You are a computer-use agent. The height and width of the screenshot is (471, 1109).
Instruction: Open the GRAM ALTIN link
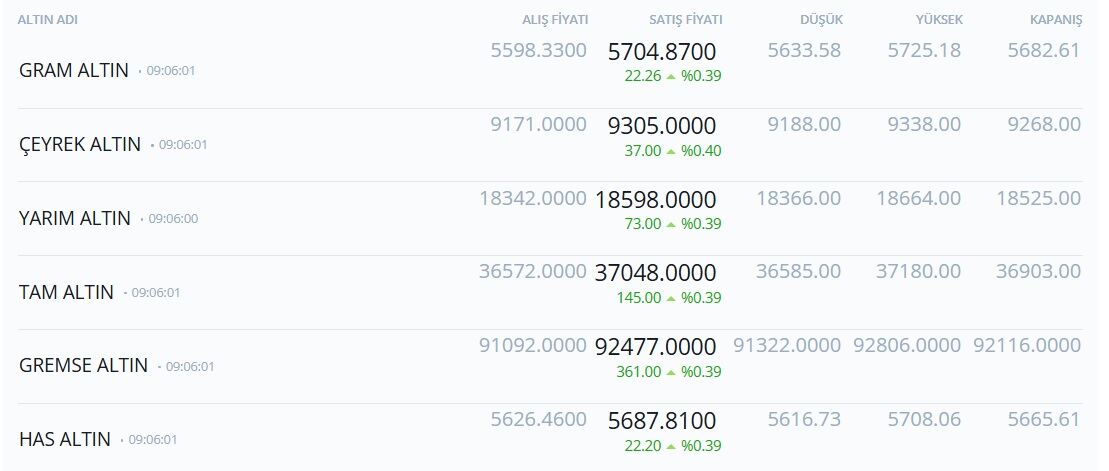74,71
